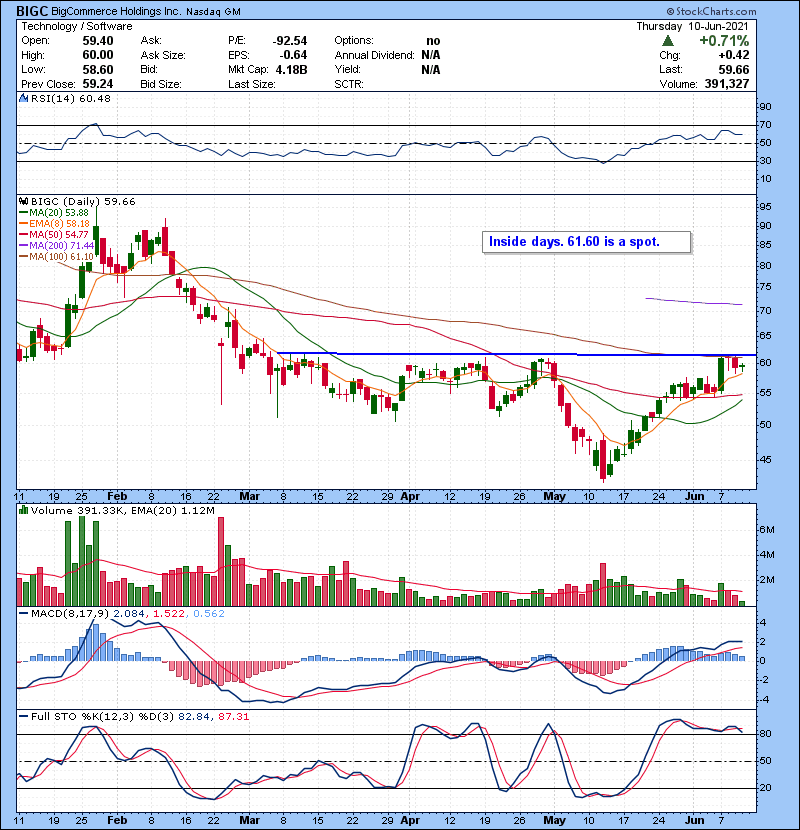
Task: Click the Technology / Software sector label
Action: [x=77, y=26]
